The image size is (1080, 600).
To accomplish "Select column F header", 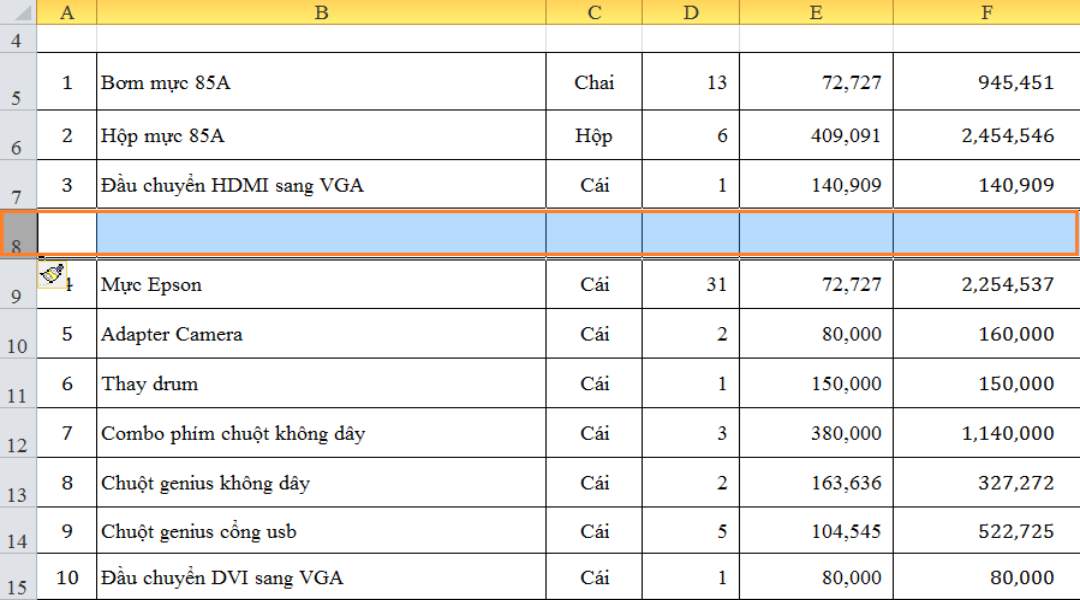I will [x=986, y=12].
